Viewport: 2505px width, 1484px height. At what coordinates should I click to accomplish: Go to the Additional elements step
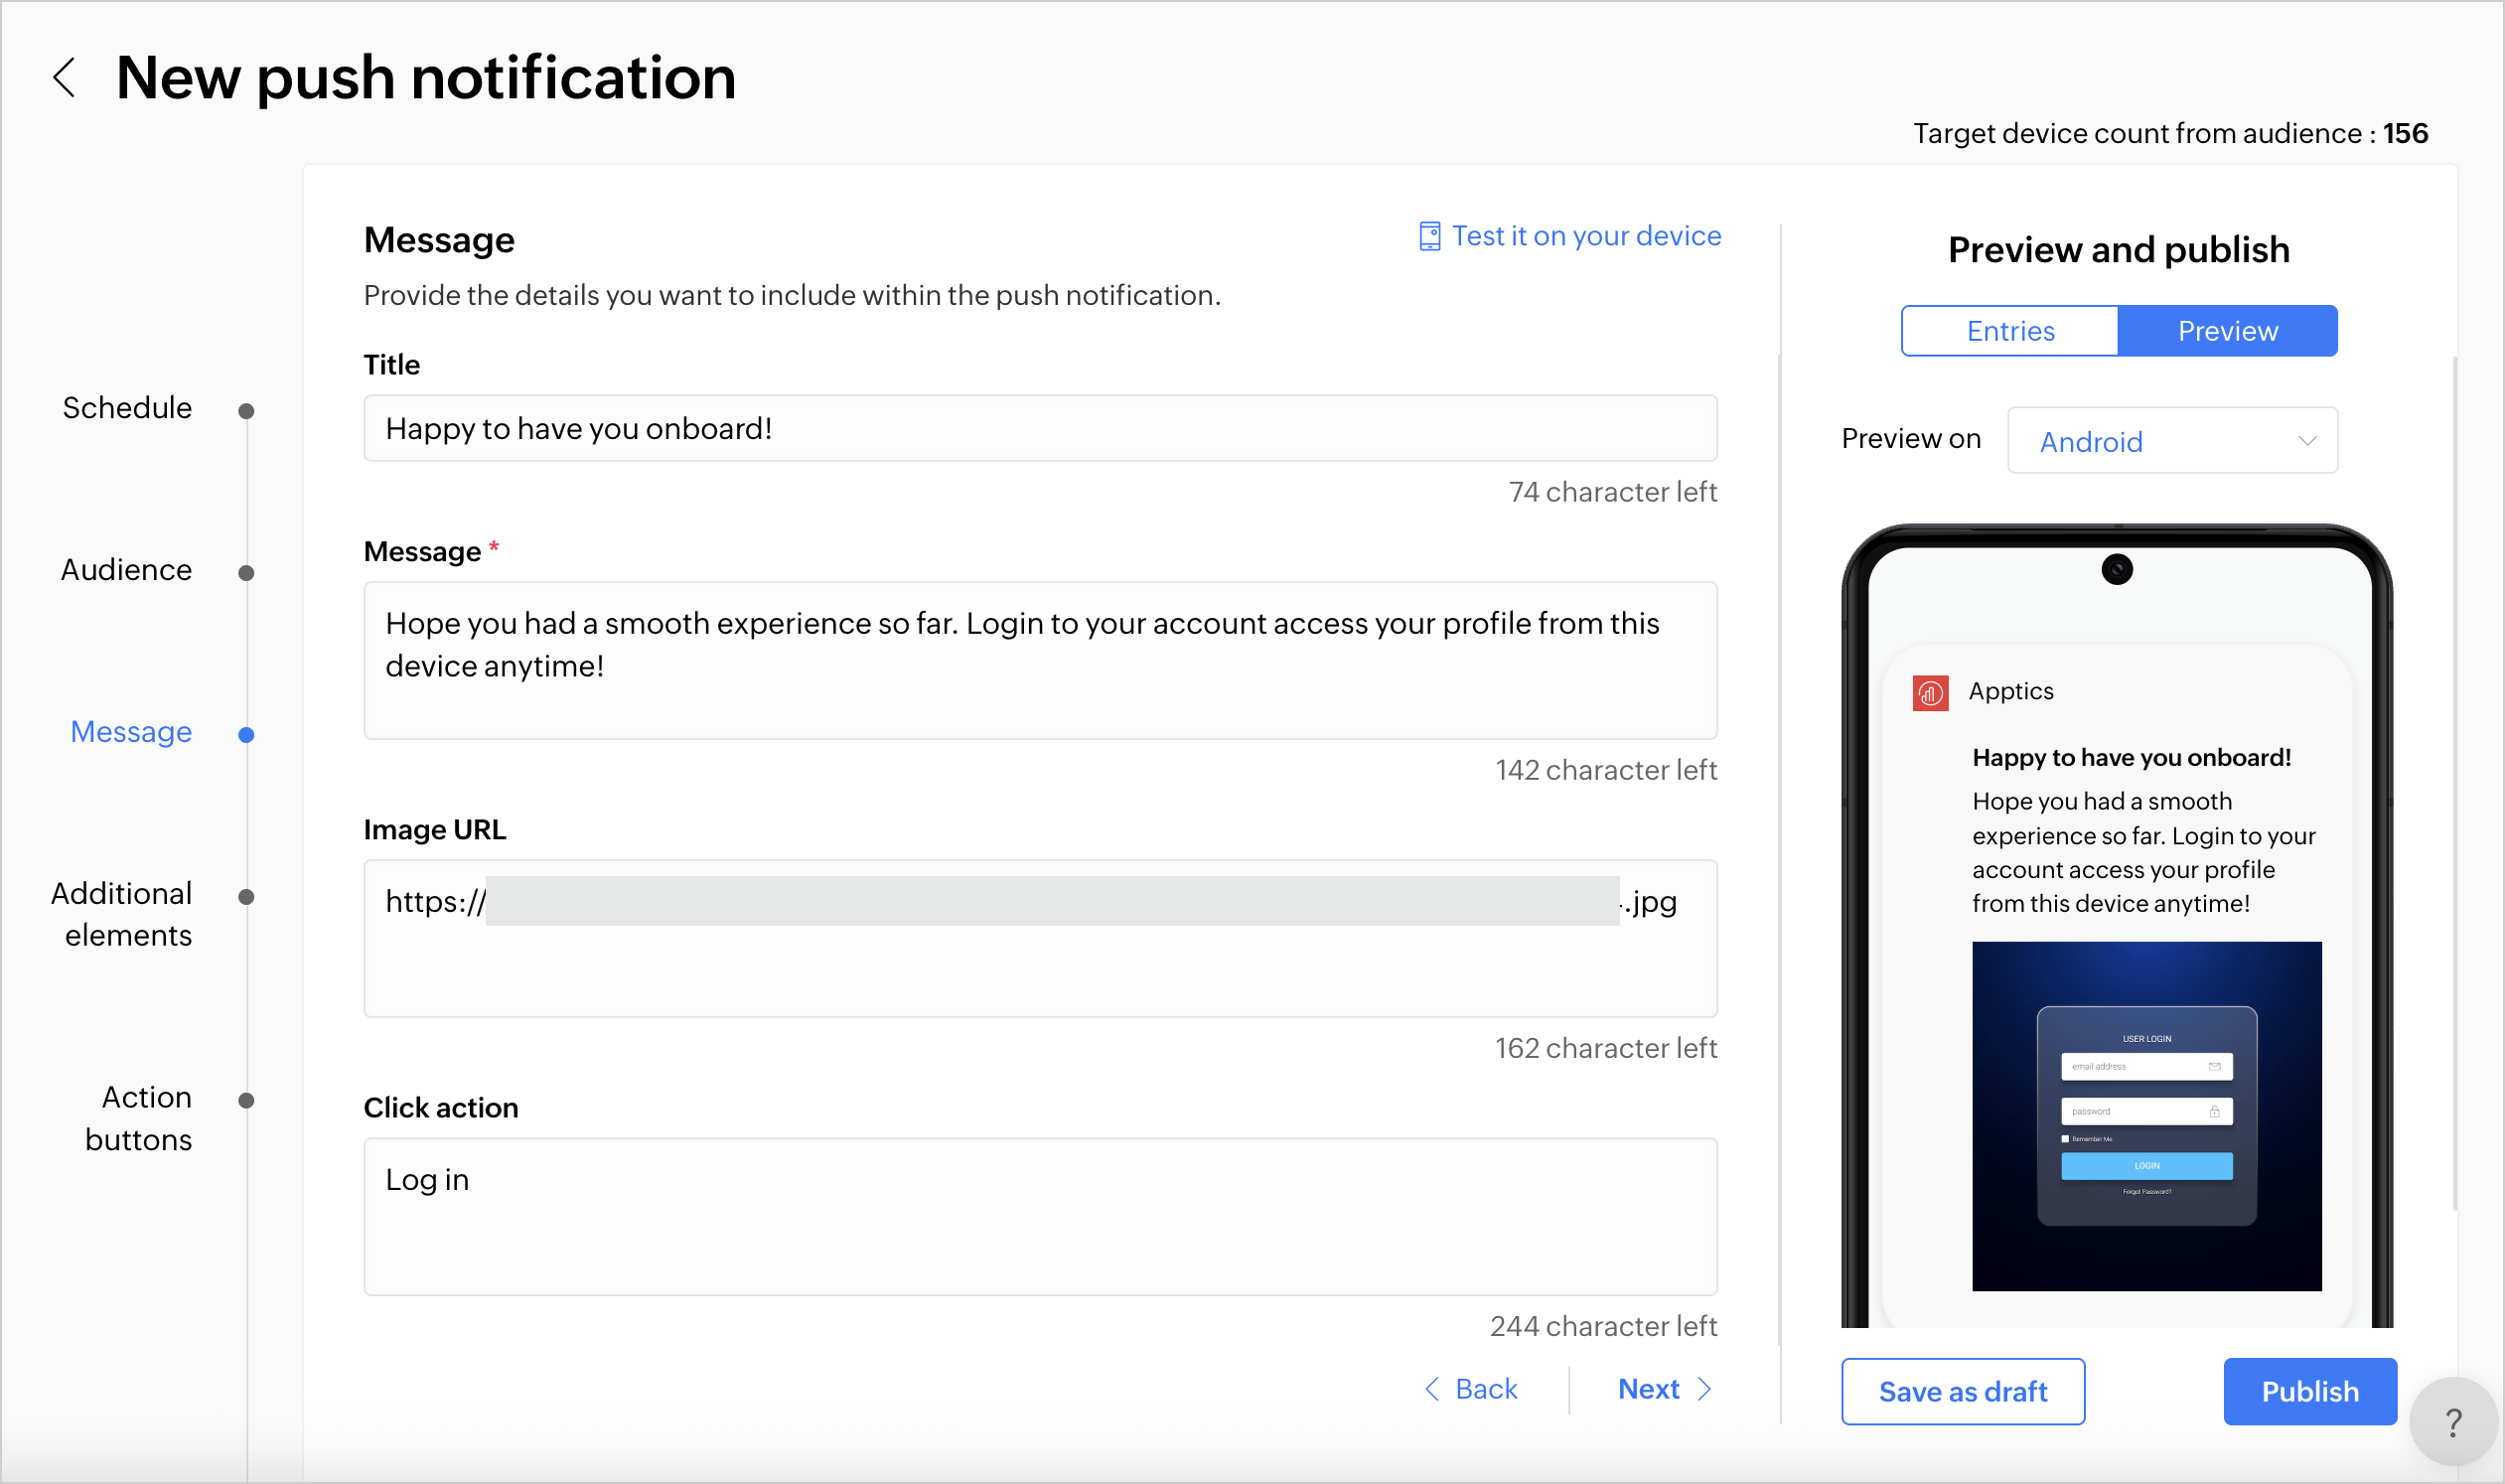tap(122, 914)
